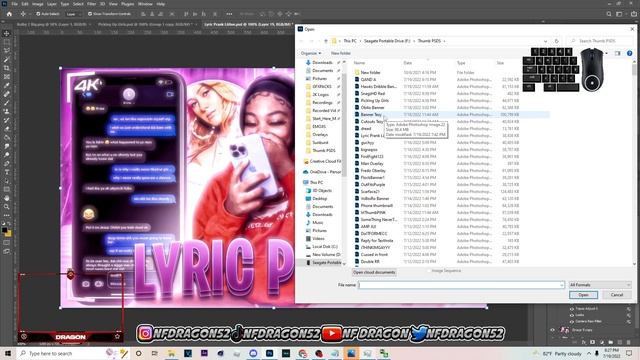Open the File name dropdown arrow
Image resolution: width=640 pixels, height=360 pixels.
[562, 285]
